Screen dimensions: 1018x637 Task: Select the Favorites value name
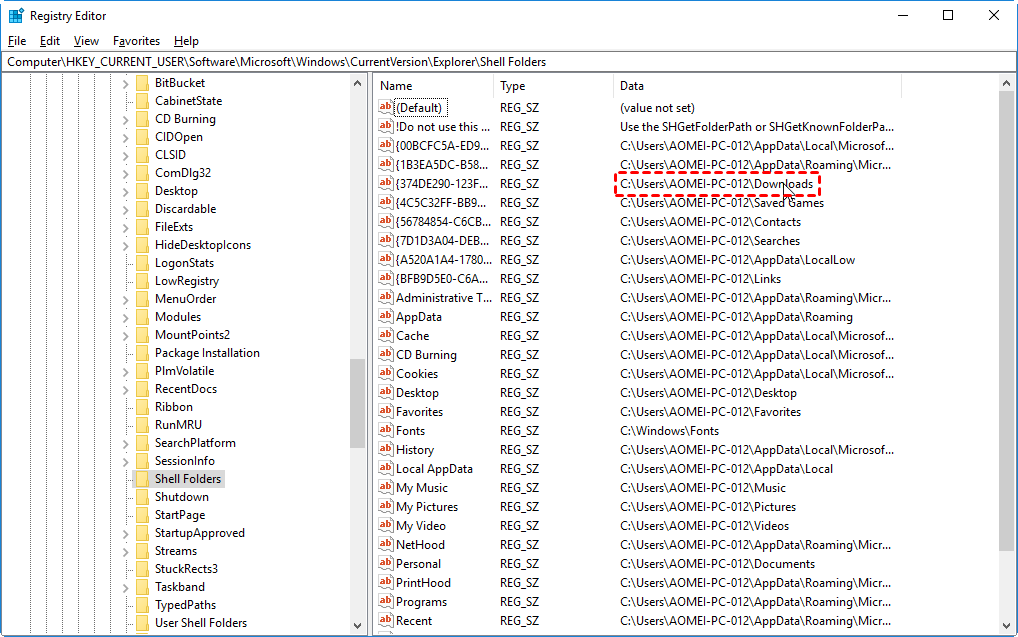coord(419,412)
